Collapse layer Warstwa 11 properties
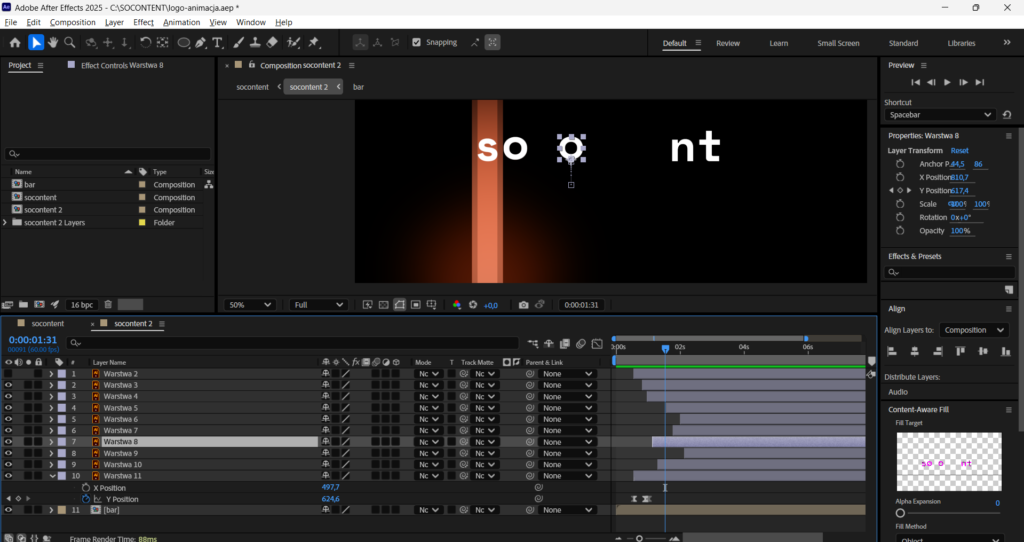The width and height of the screenshot is (1024, 542). click(x=52, y=476)
